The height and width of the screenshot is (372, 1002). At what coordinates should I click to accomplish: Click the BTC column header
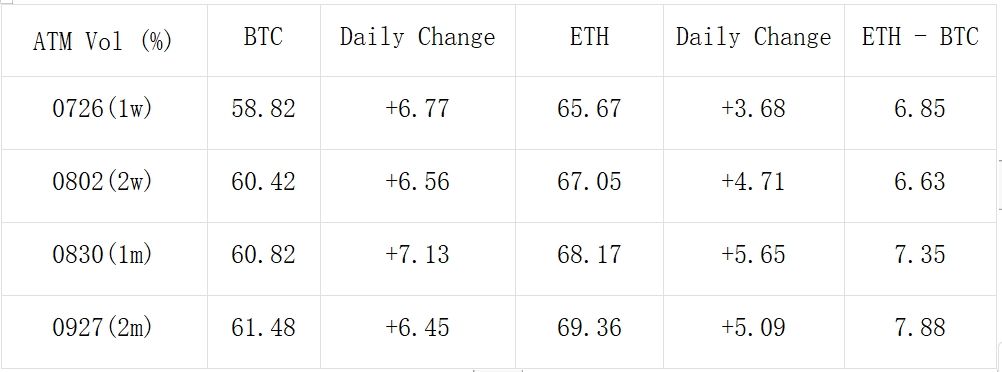pos(264,40)
